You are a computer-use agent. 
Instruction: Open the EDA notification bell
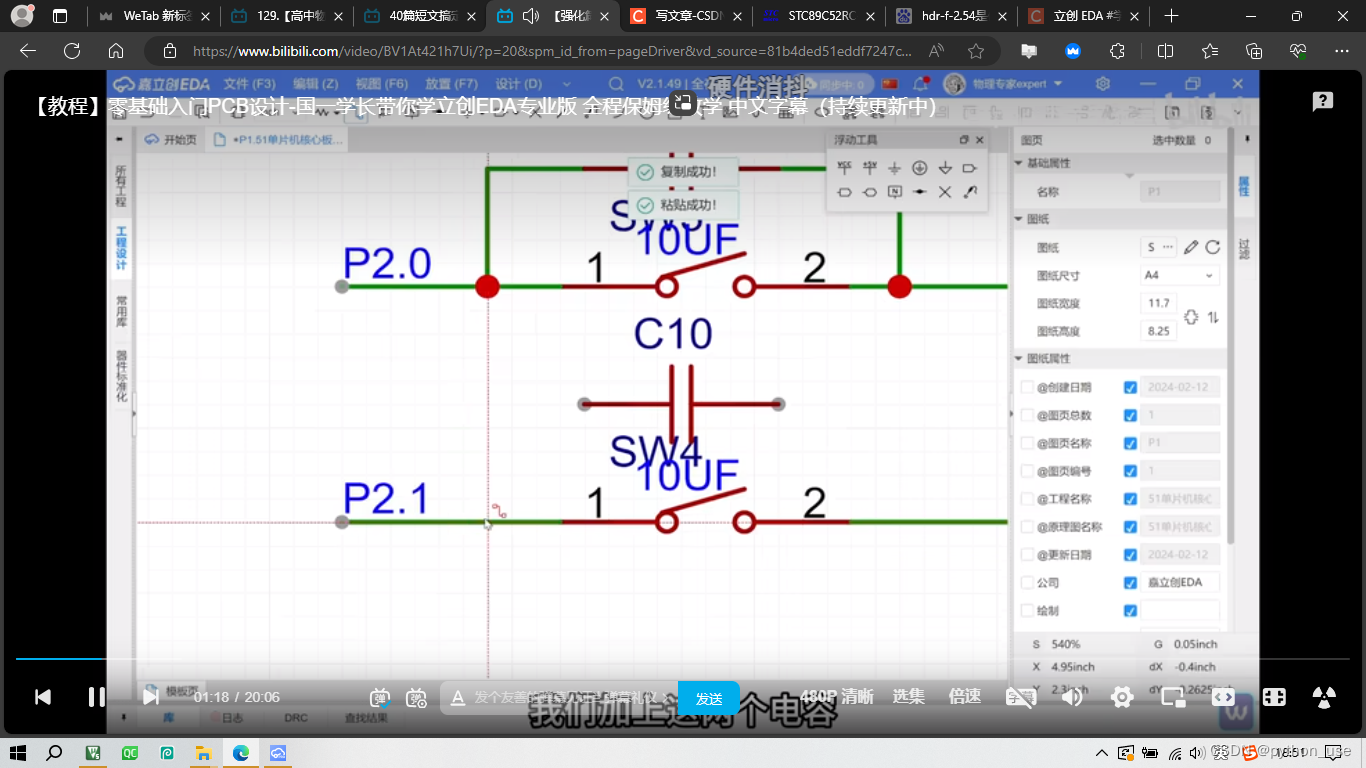tap(923, 84)
